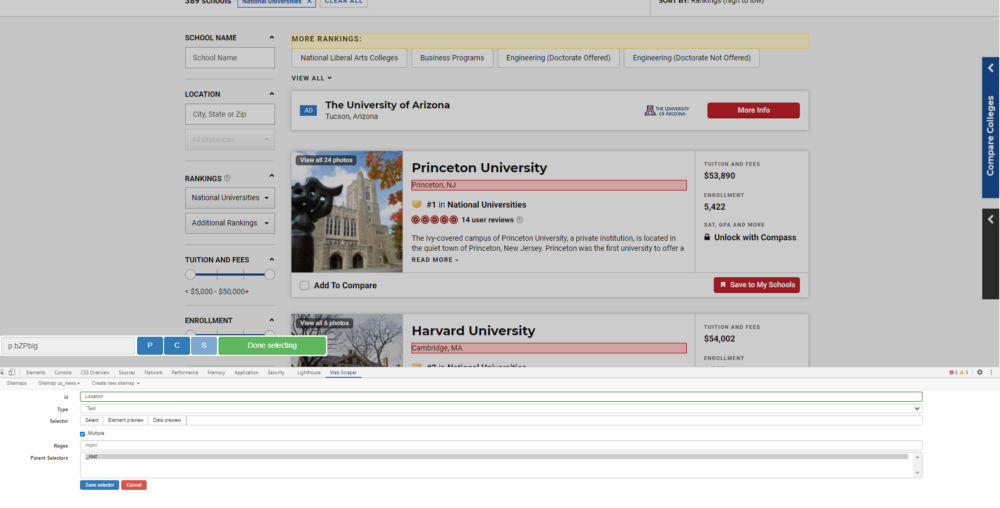Click Save selector button
This screenshot has width=1000, height=508.
click(x=99, y=485)
